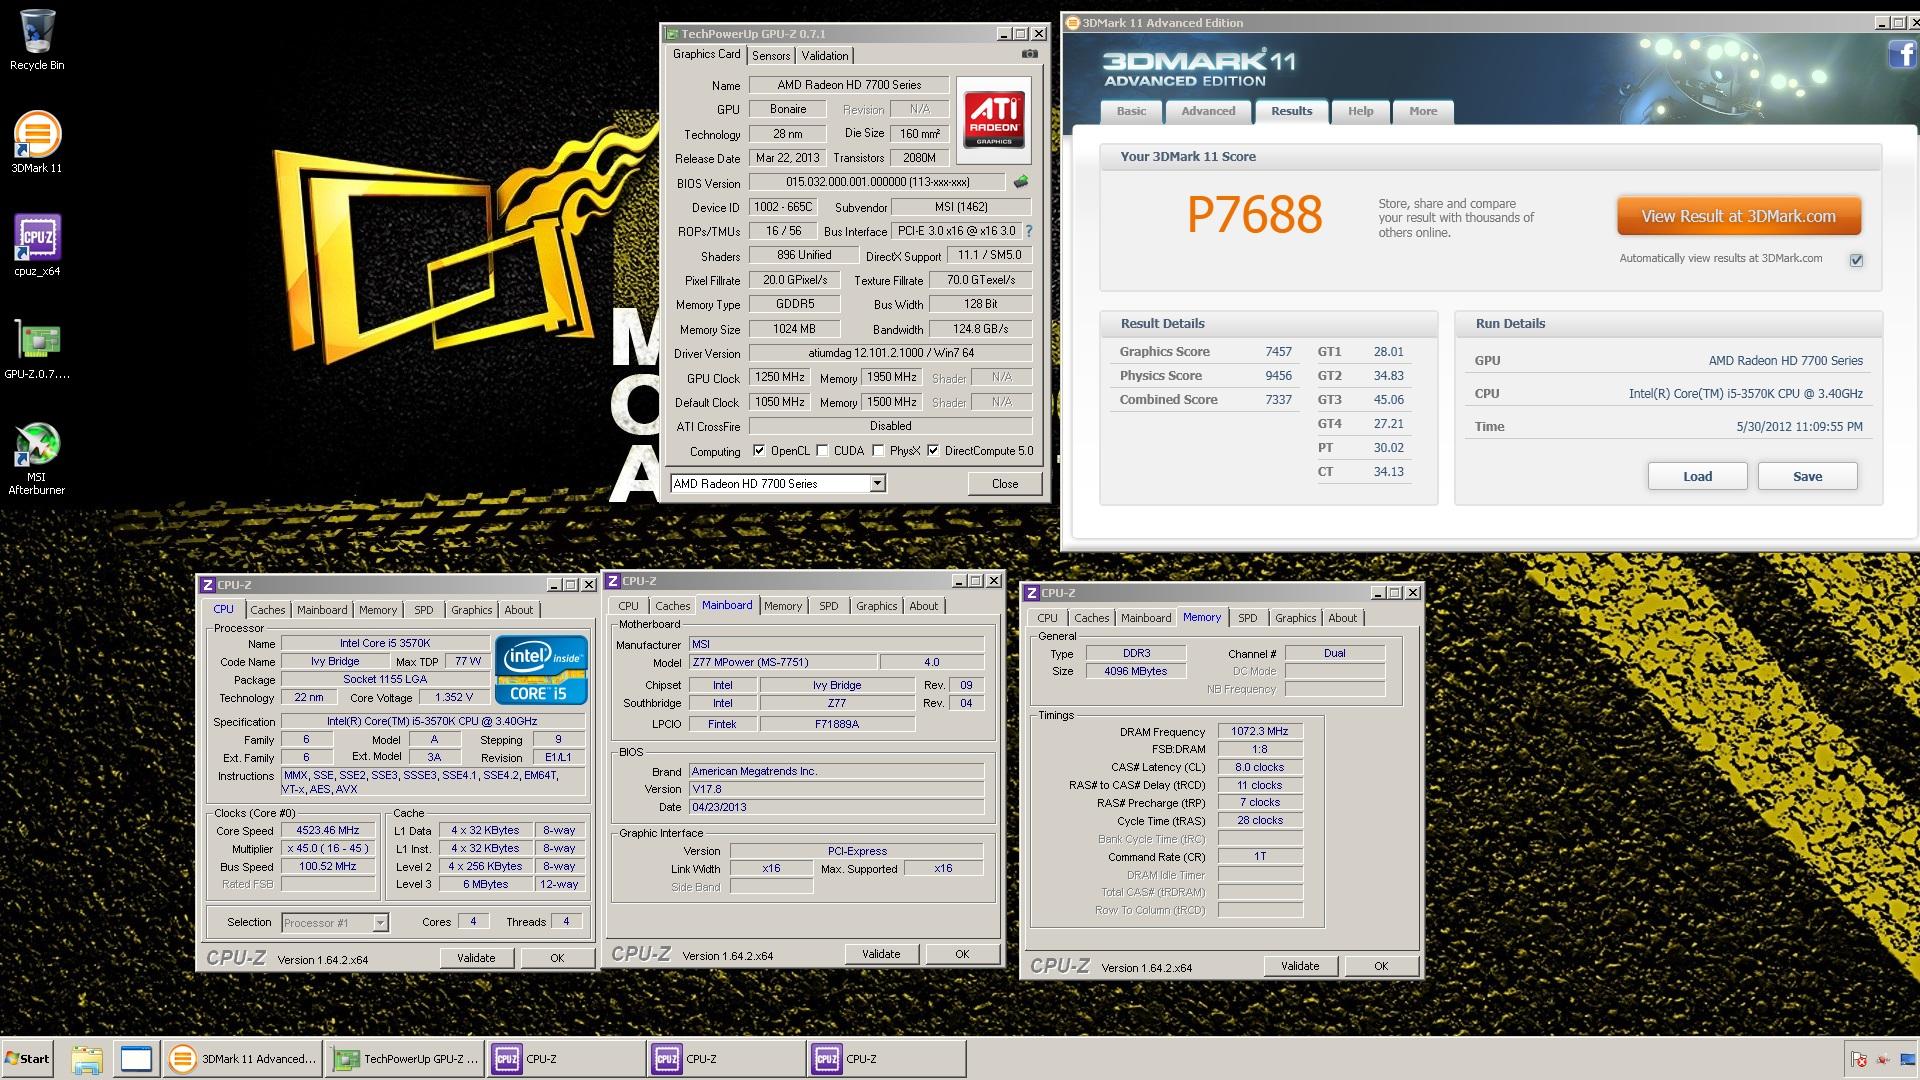Click OK in the CPU-Z Mainboard window
This screenshot has width=1920, height=1080.
pos(962,954)
